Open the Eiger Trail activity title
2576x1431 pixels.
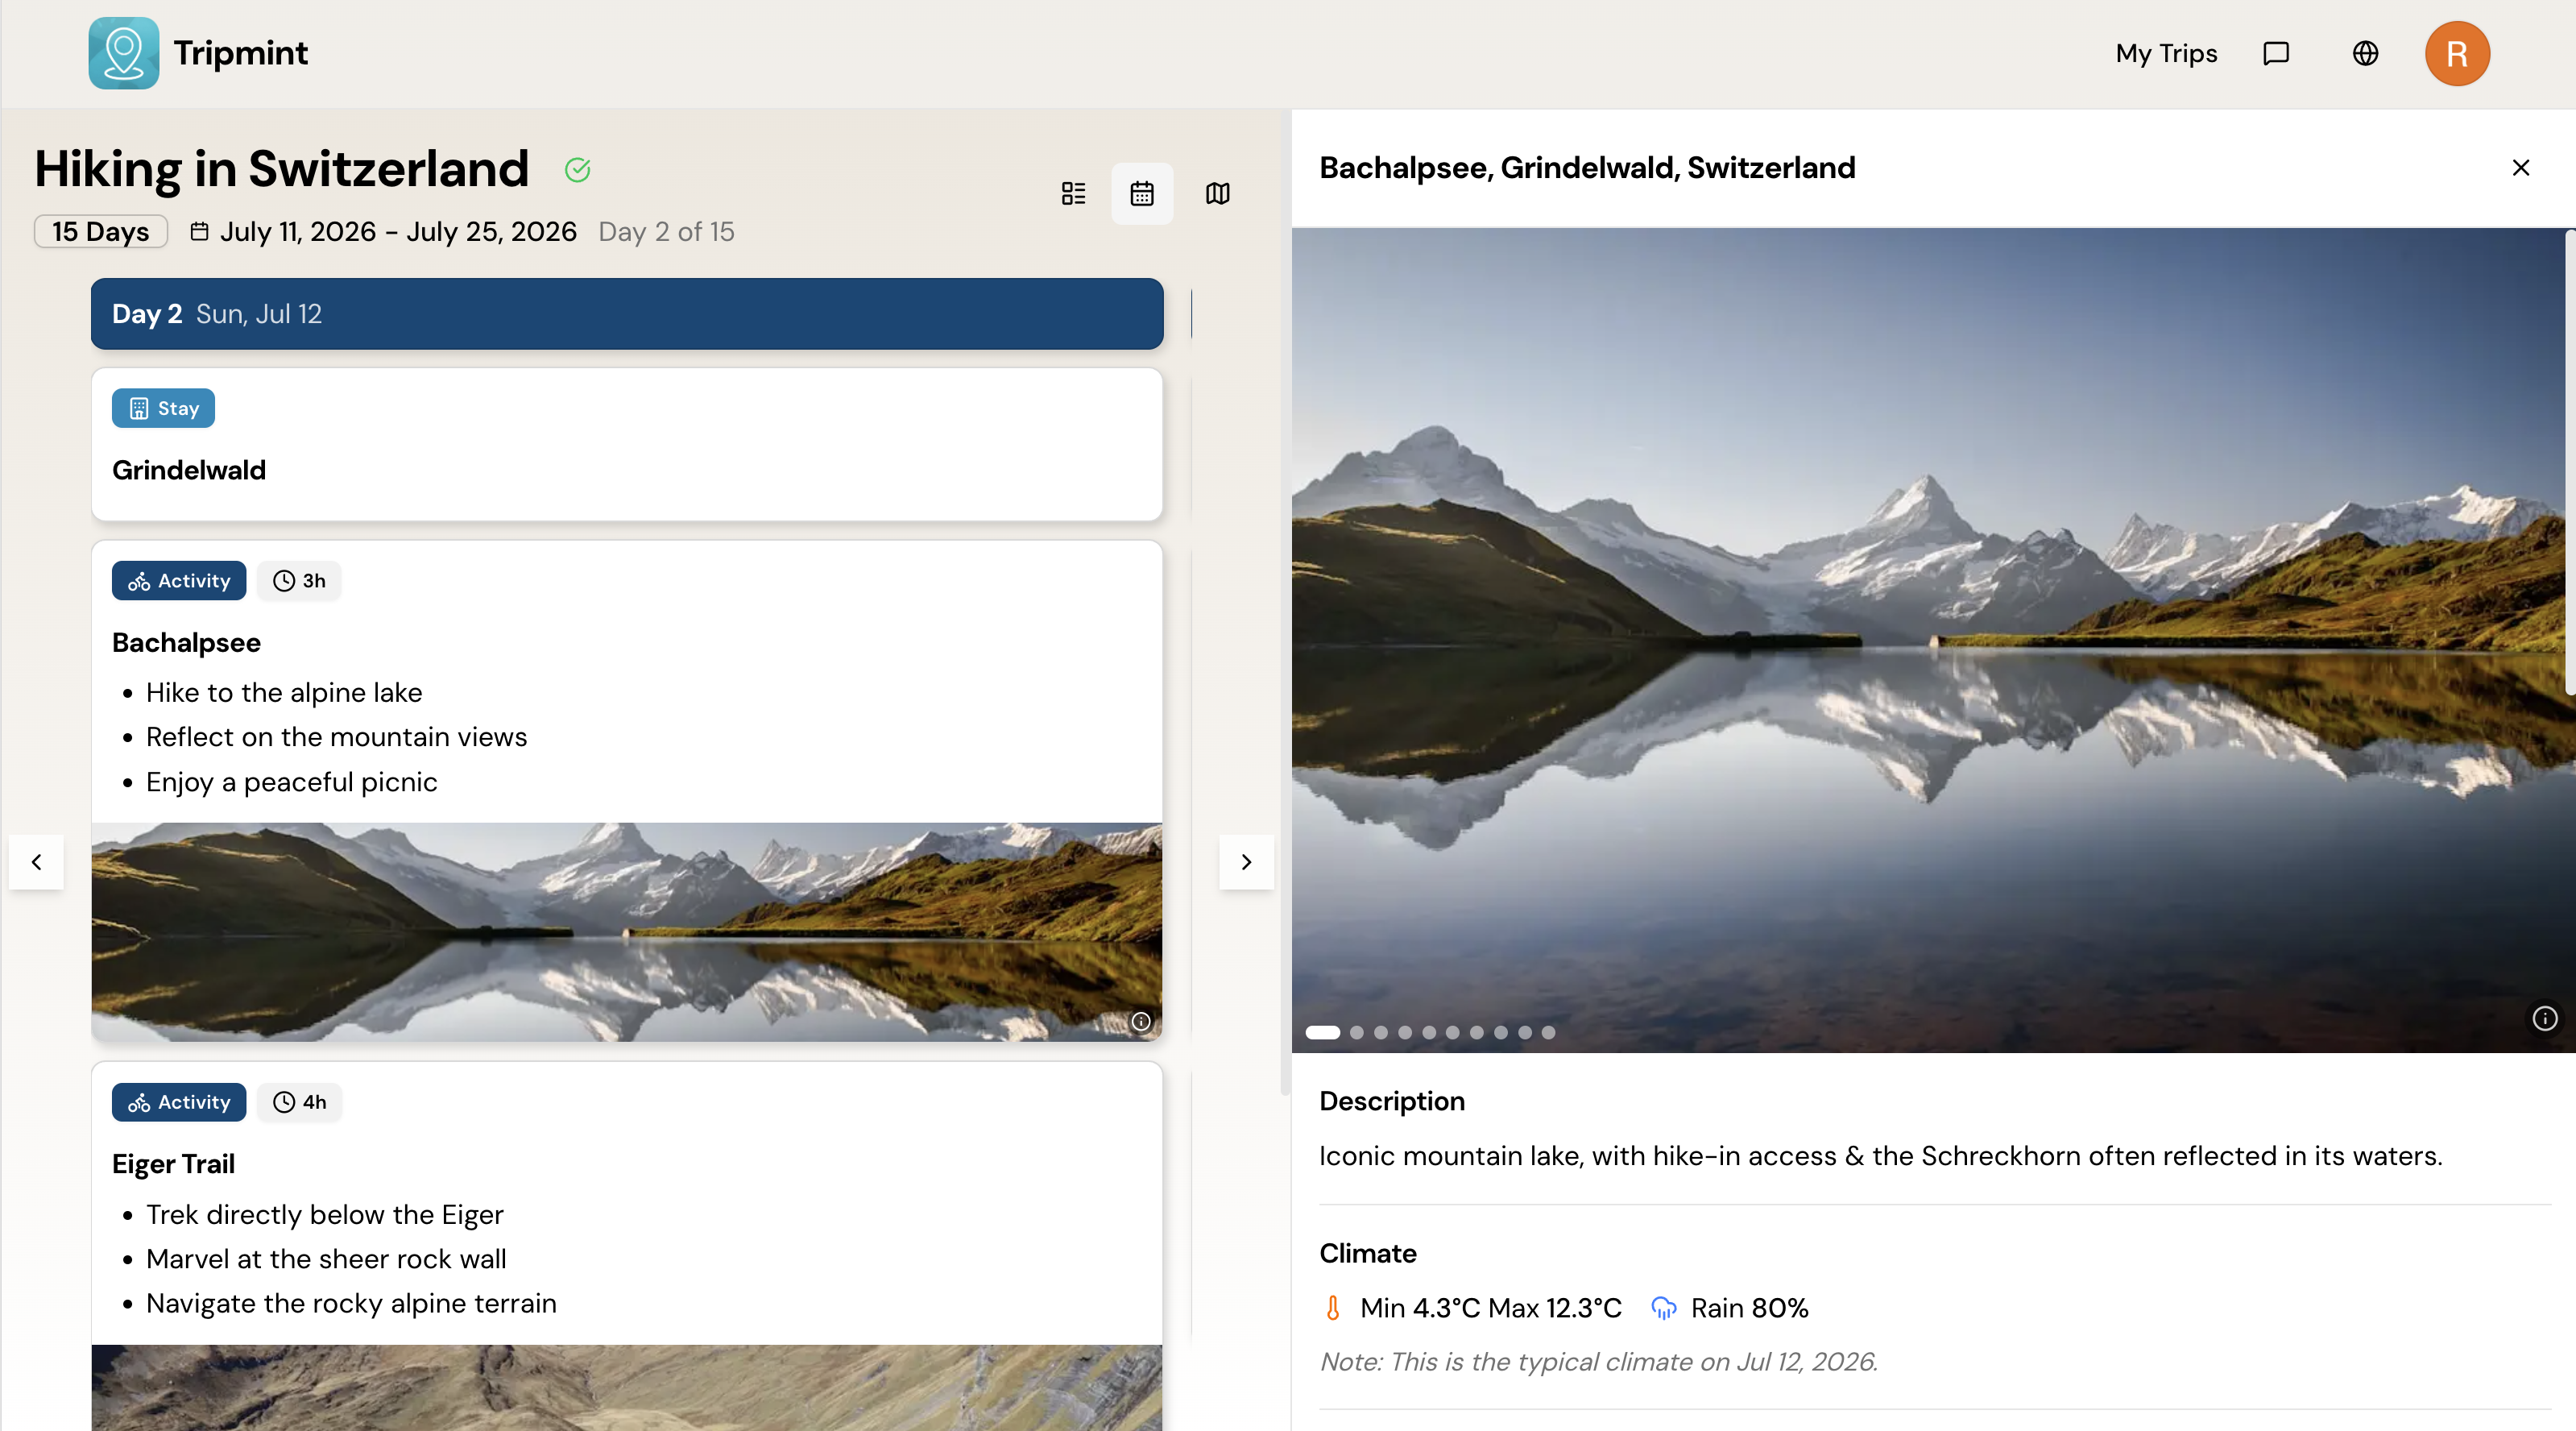(x=173, y=1164)
